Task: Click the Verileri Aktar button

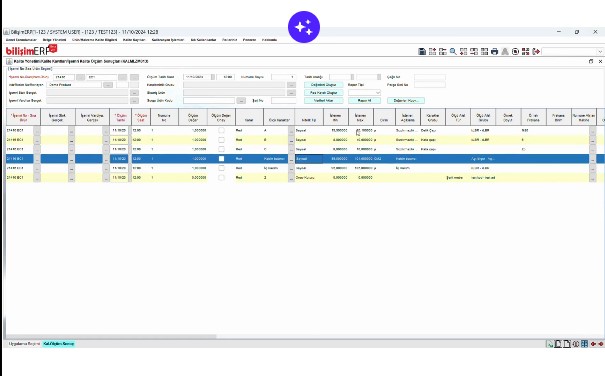Action: (x=323, y=100)
